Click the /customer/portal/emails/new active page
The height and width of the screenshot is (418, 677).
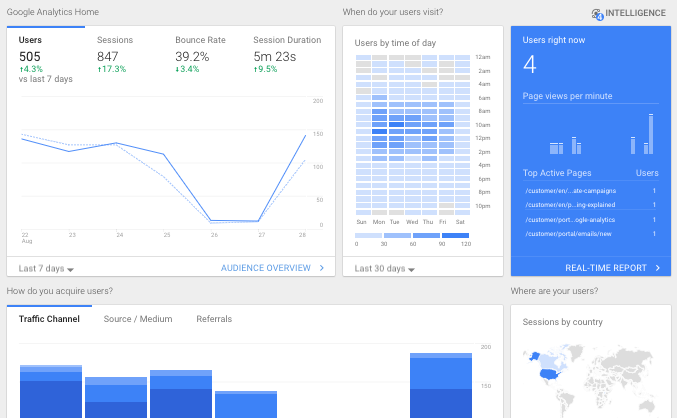click(x=568, y=234)
